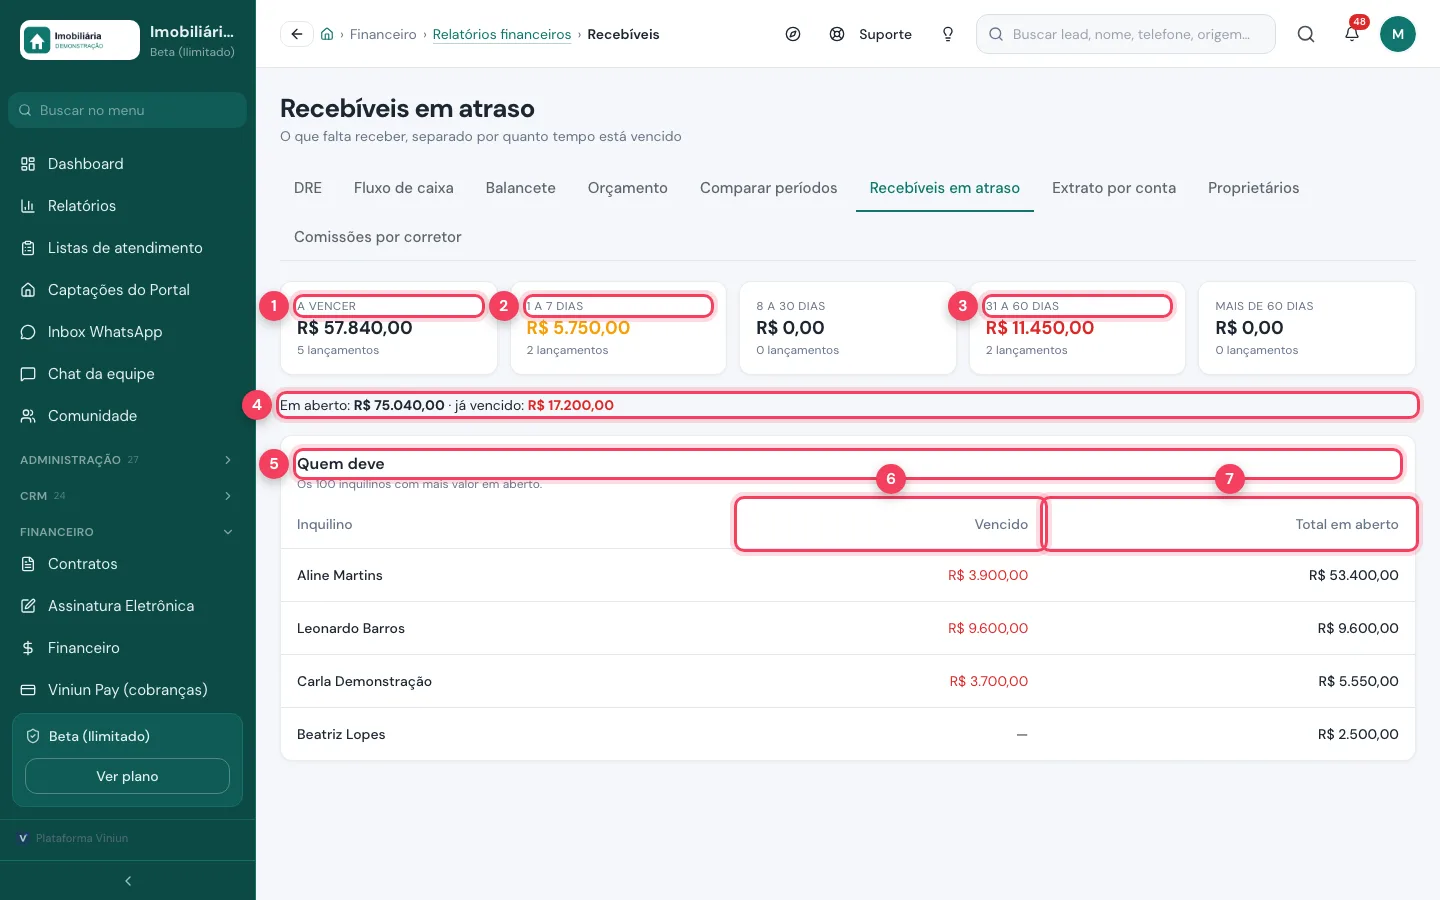The height and width of the screenshot is (900, 1440).
Task: Click the lightbulb tips icon
Action: click(948, 34)
